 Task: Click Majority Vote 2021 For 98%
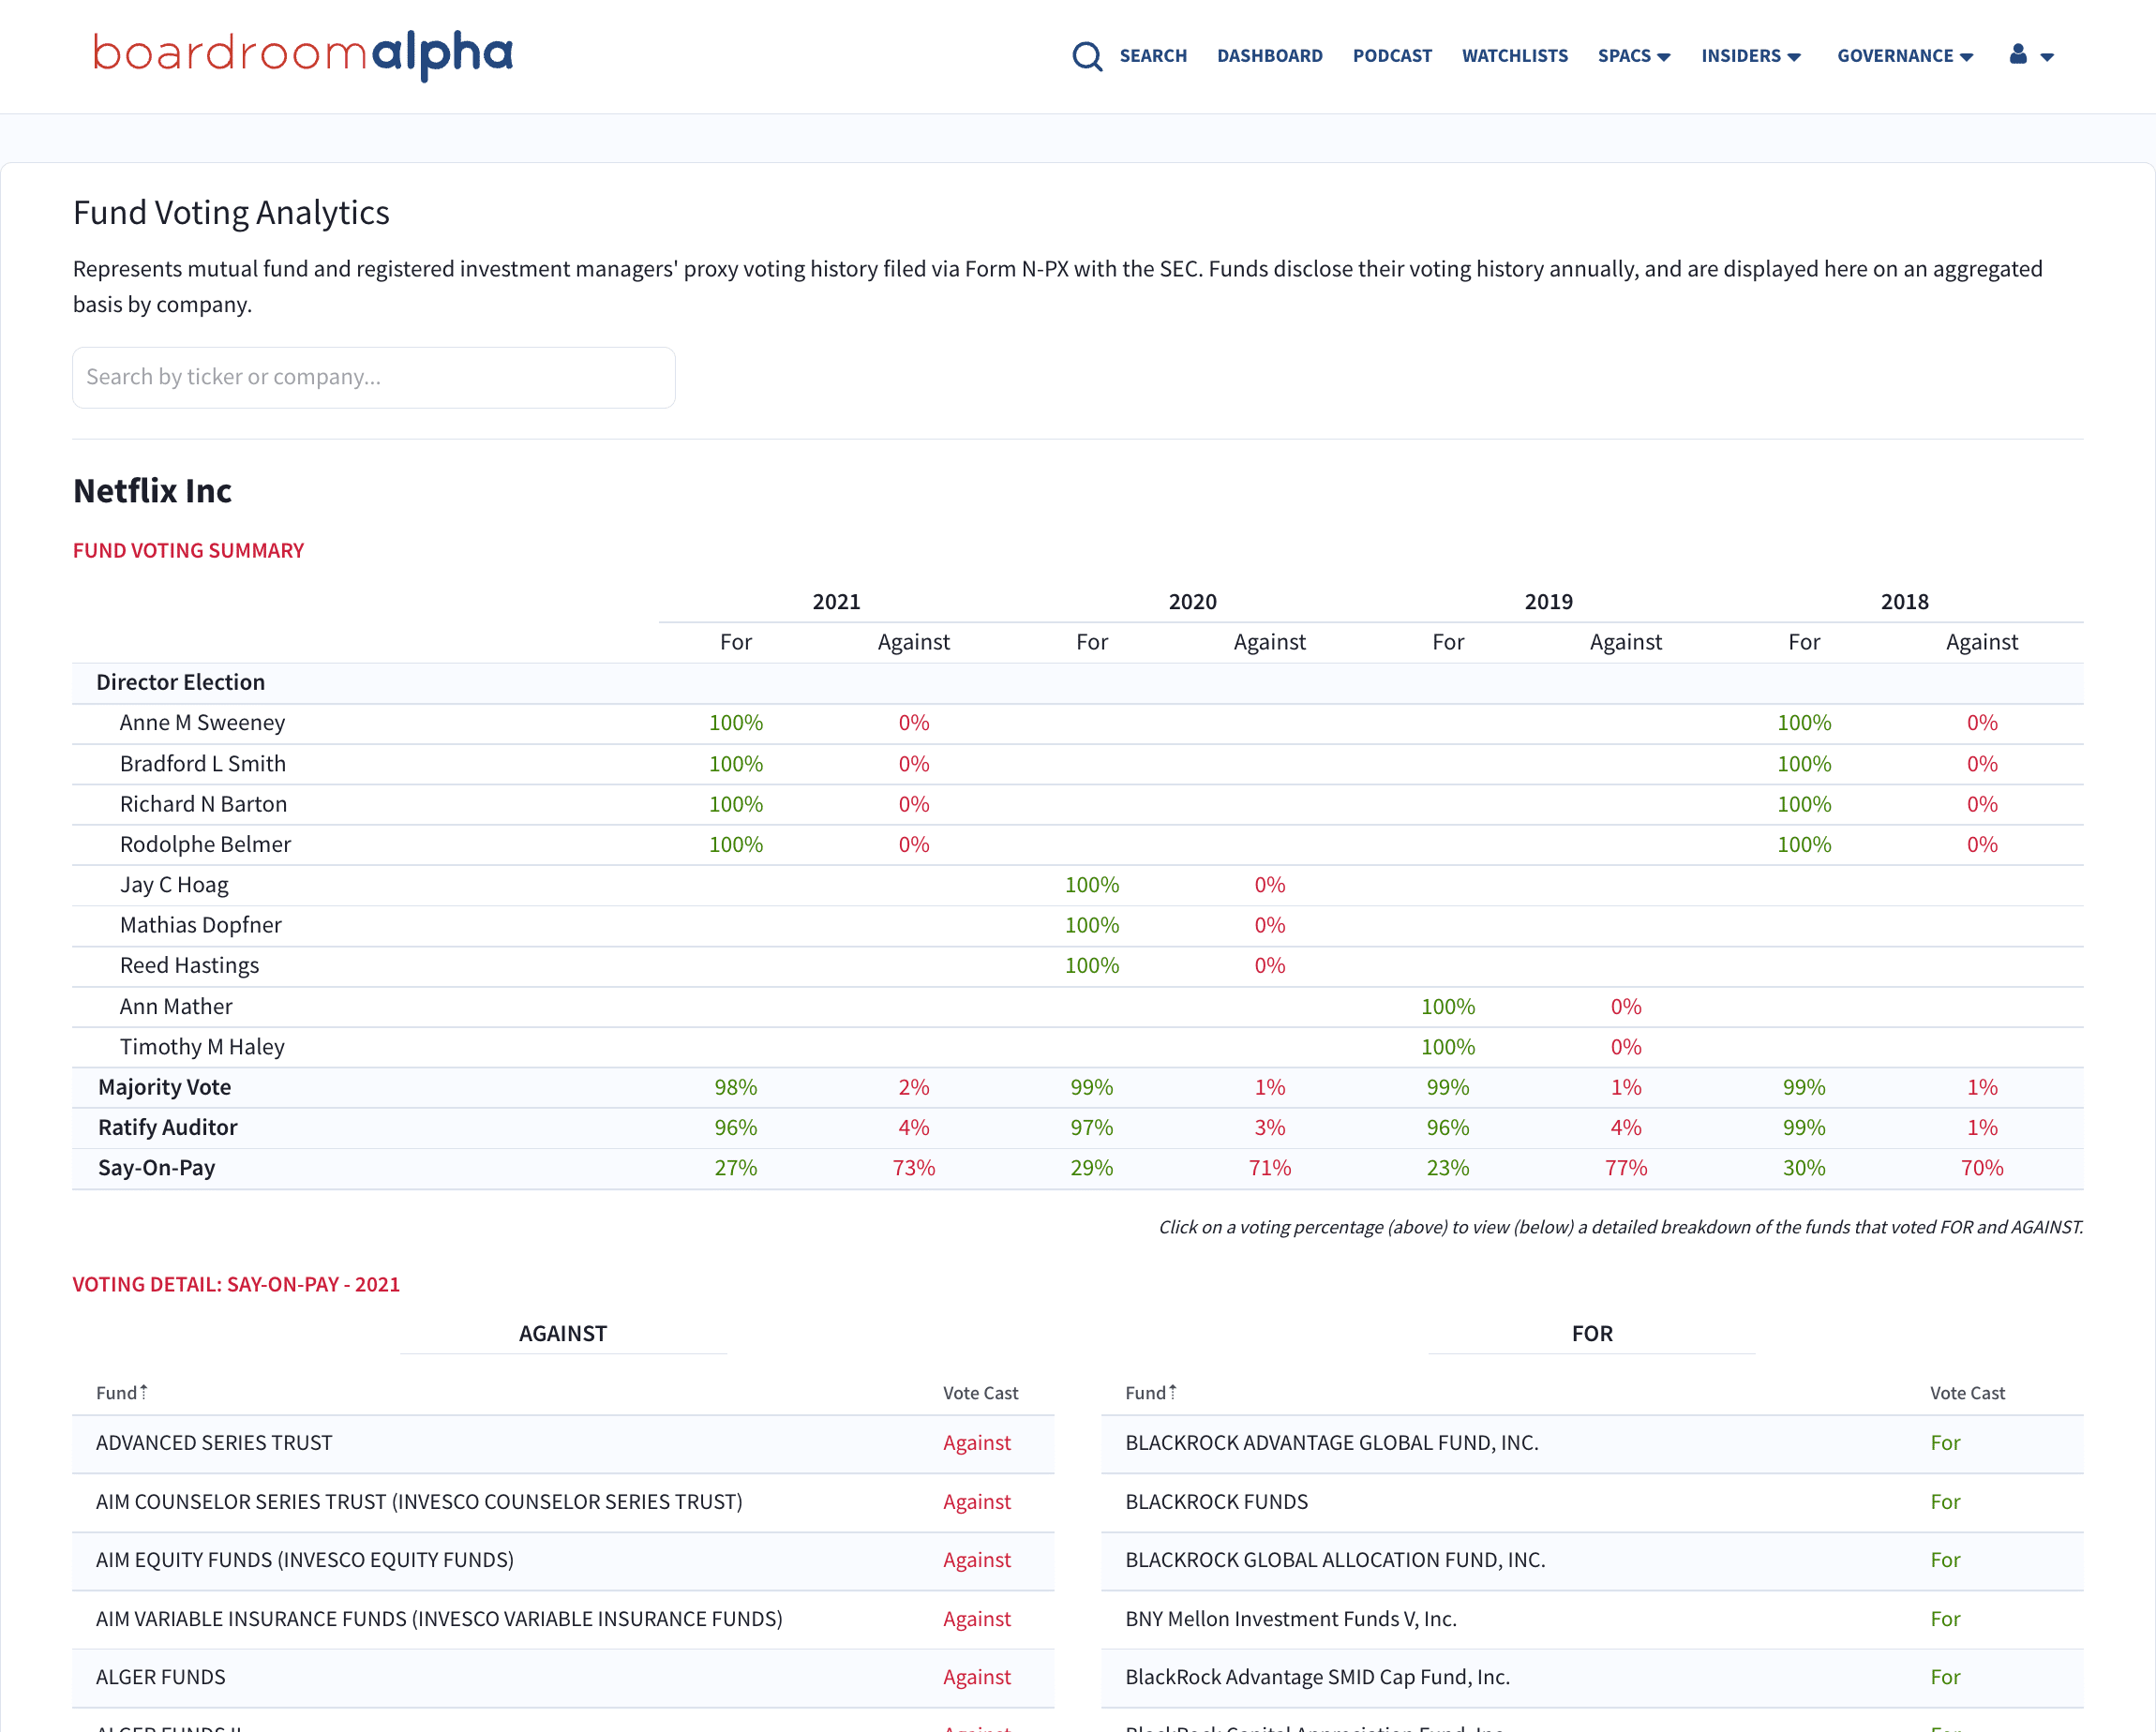tap(736, 1087)
